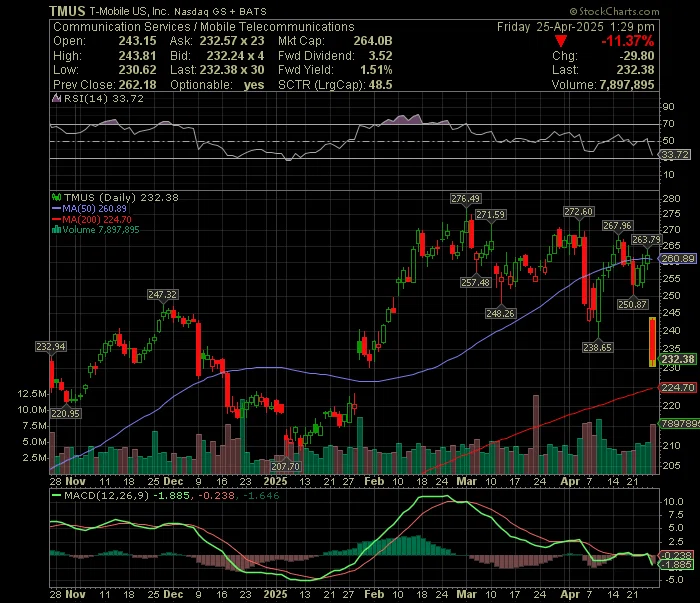Click the MACD(12,26,9) -1.885 legend text
Viewport: 700px width, 603px height.
pyautogui.click(x=127, y=495)
